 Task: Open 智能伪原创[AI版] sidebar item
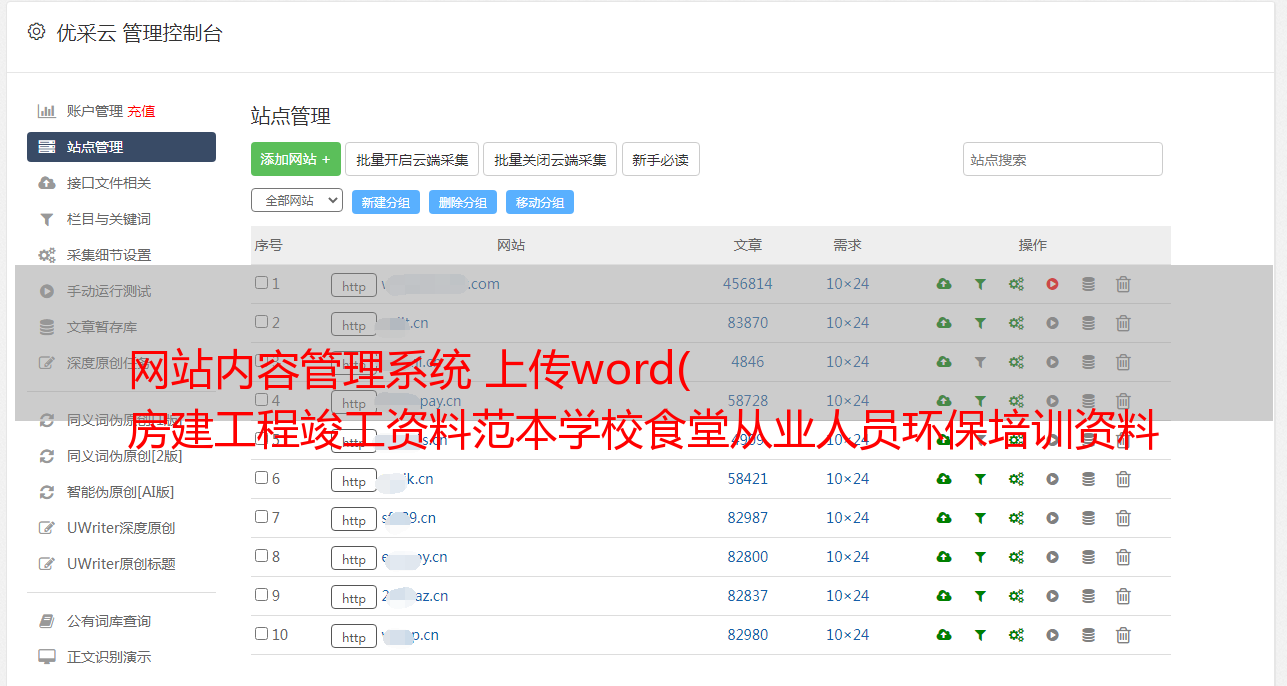tap(121, 492)
